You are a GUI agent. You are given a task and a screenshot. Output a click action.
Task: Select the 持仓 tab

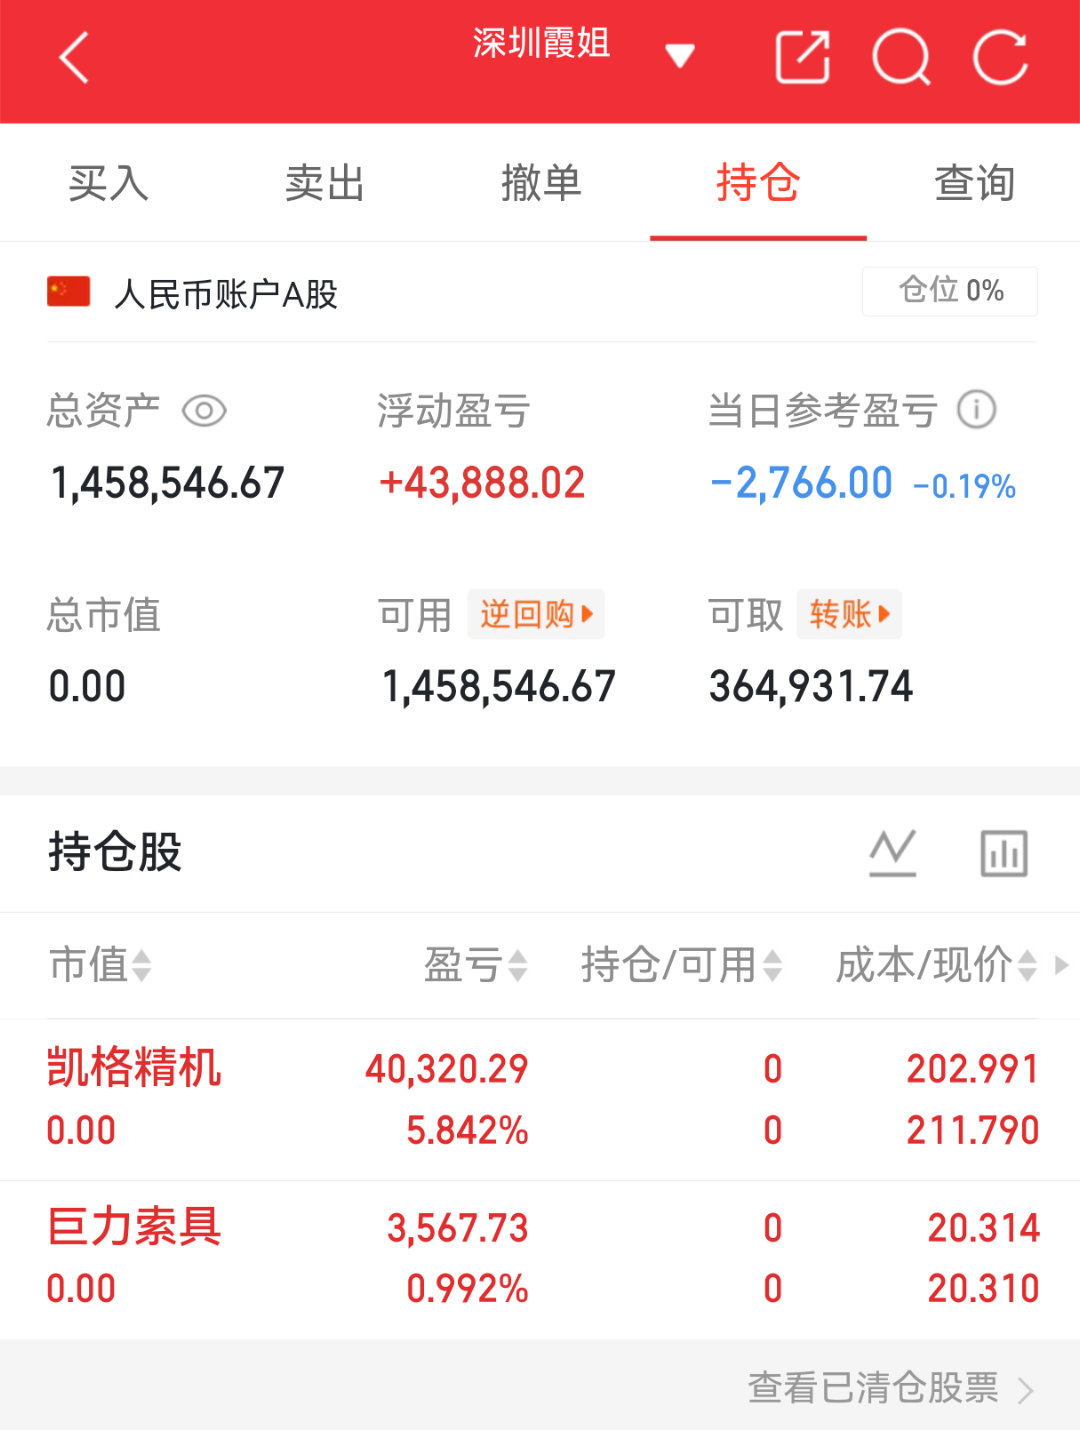(758, 183)
